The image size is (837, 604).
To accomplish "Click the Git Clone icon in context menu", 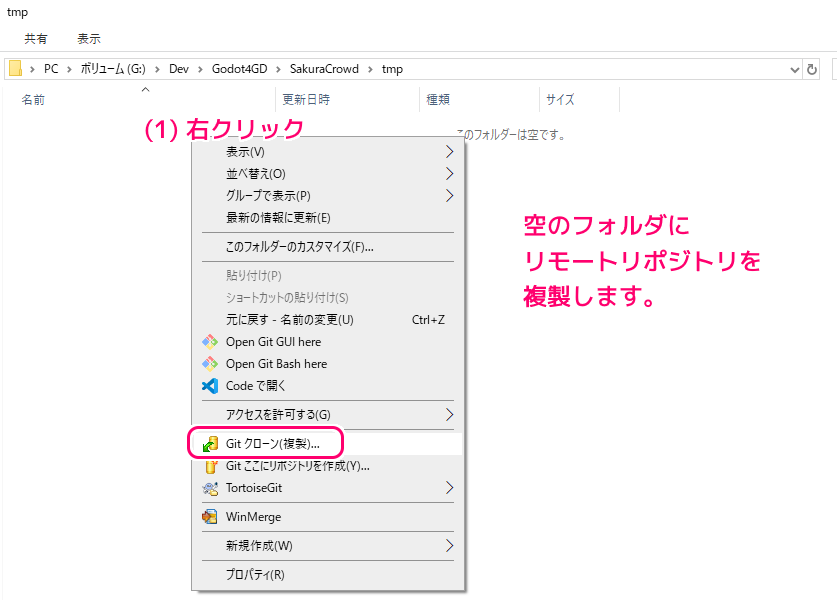I will coord(210,443).
